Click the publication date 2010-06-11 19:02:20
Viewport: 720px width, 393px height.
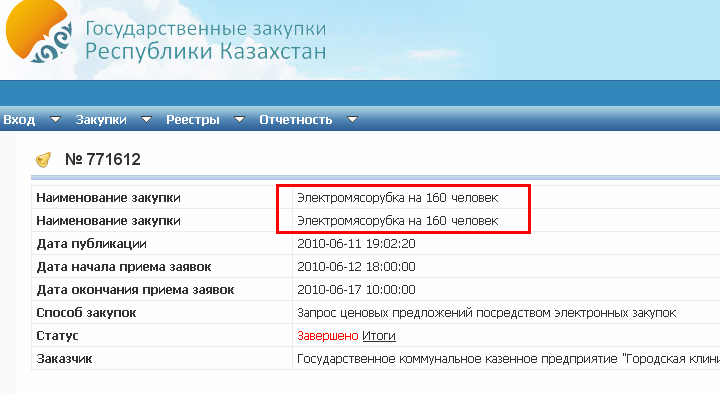tap(356, 244)
